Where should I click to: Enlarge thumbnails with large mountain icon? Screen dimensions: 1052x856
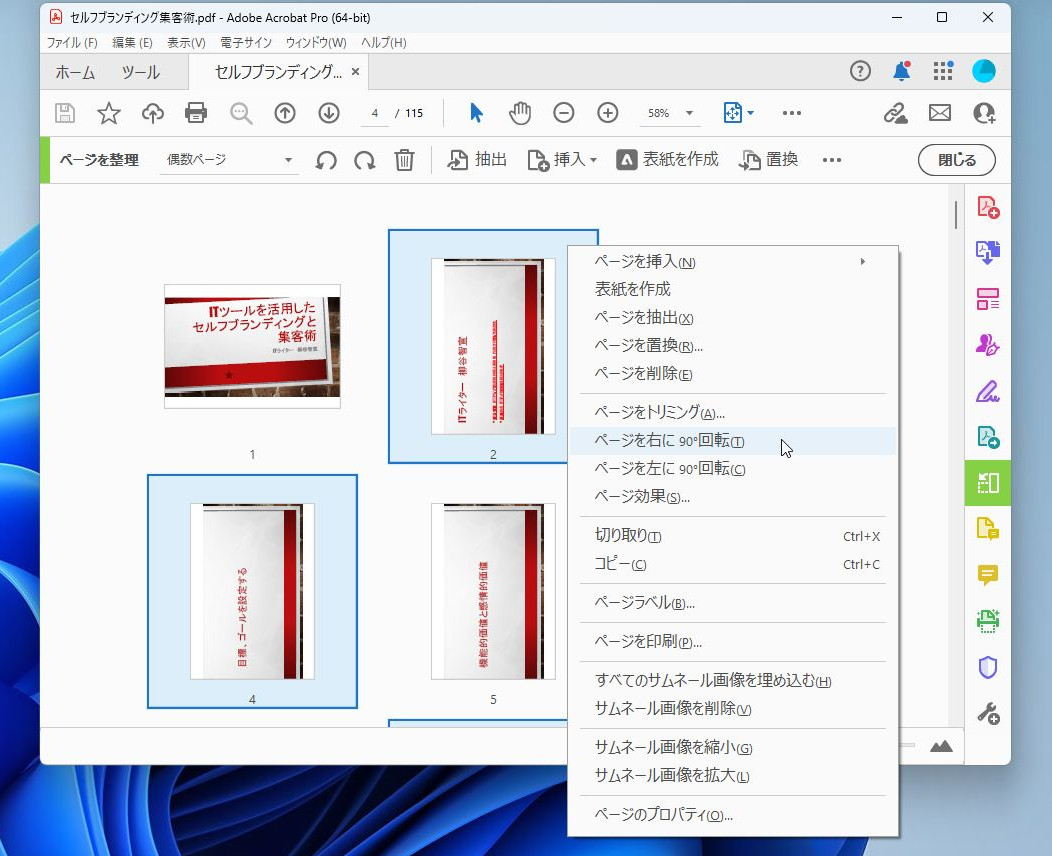tap(941, 745)
